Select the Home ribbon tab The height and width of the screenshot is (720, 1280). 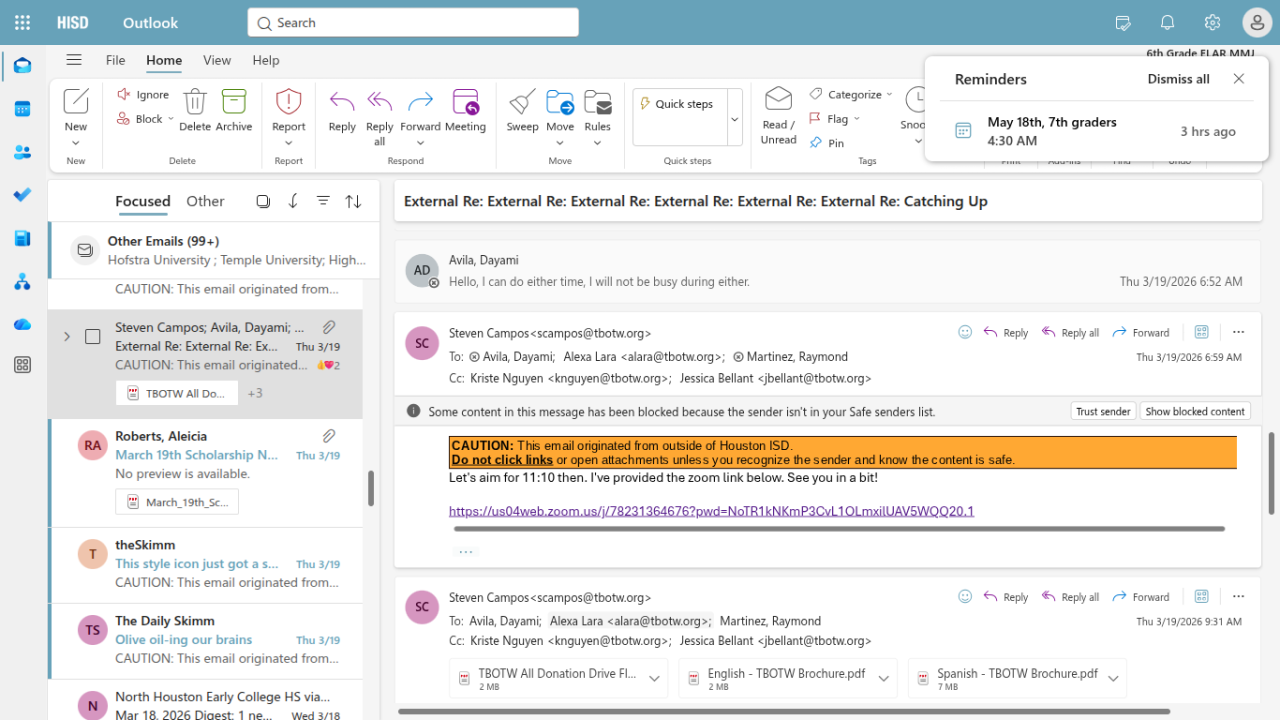click(164, 60)
